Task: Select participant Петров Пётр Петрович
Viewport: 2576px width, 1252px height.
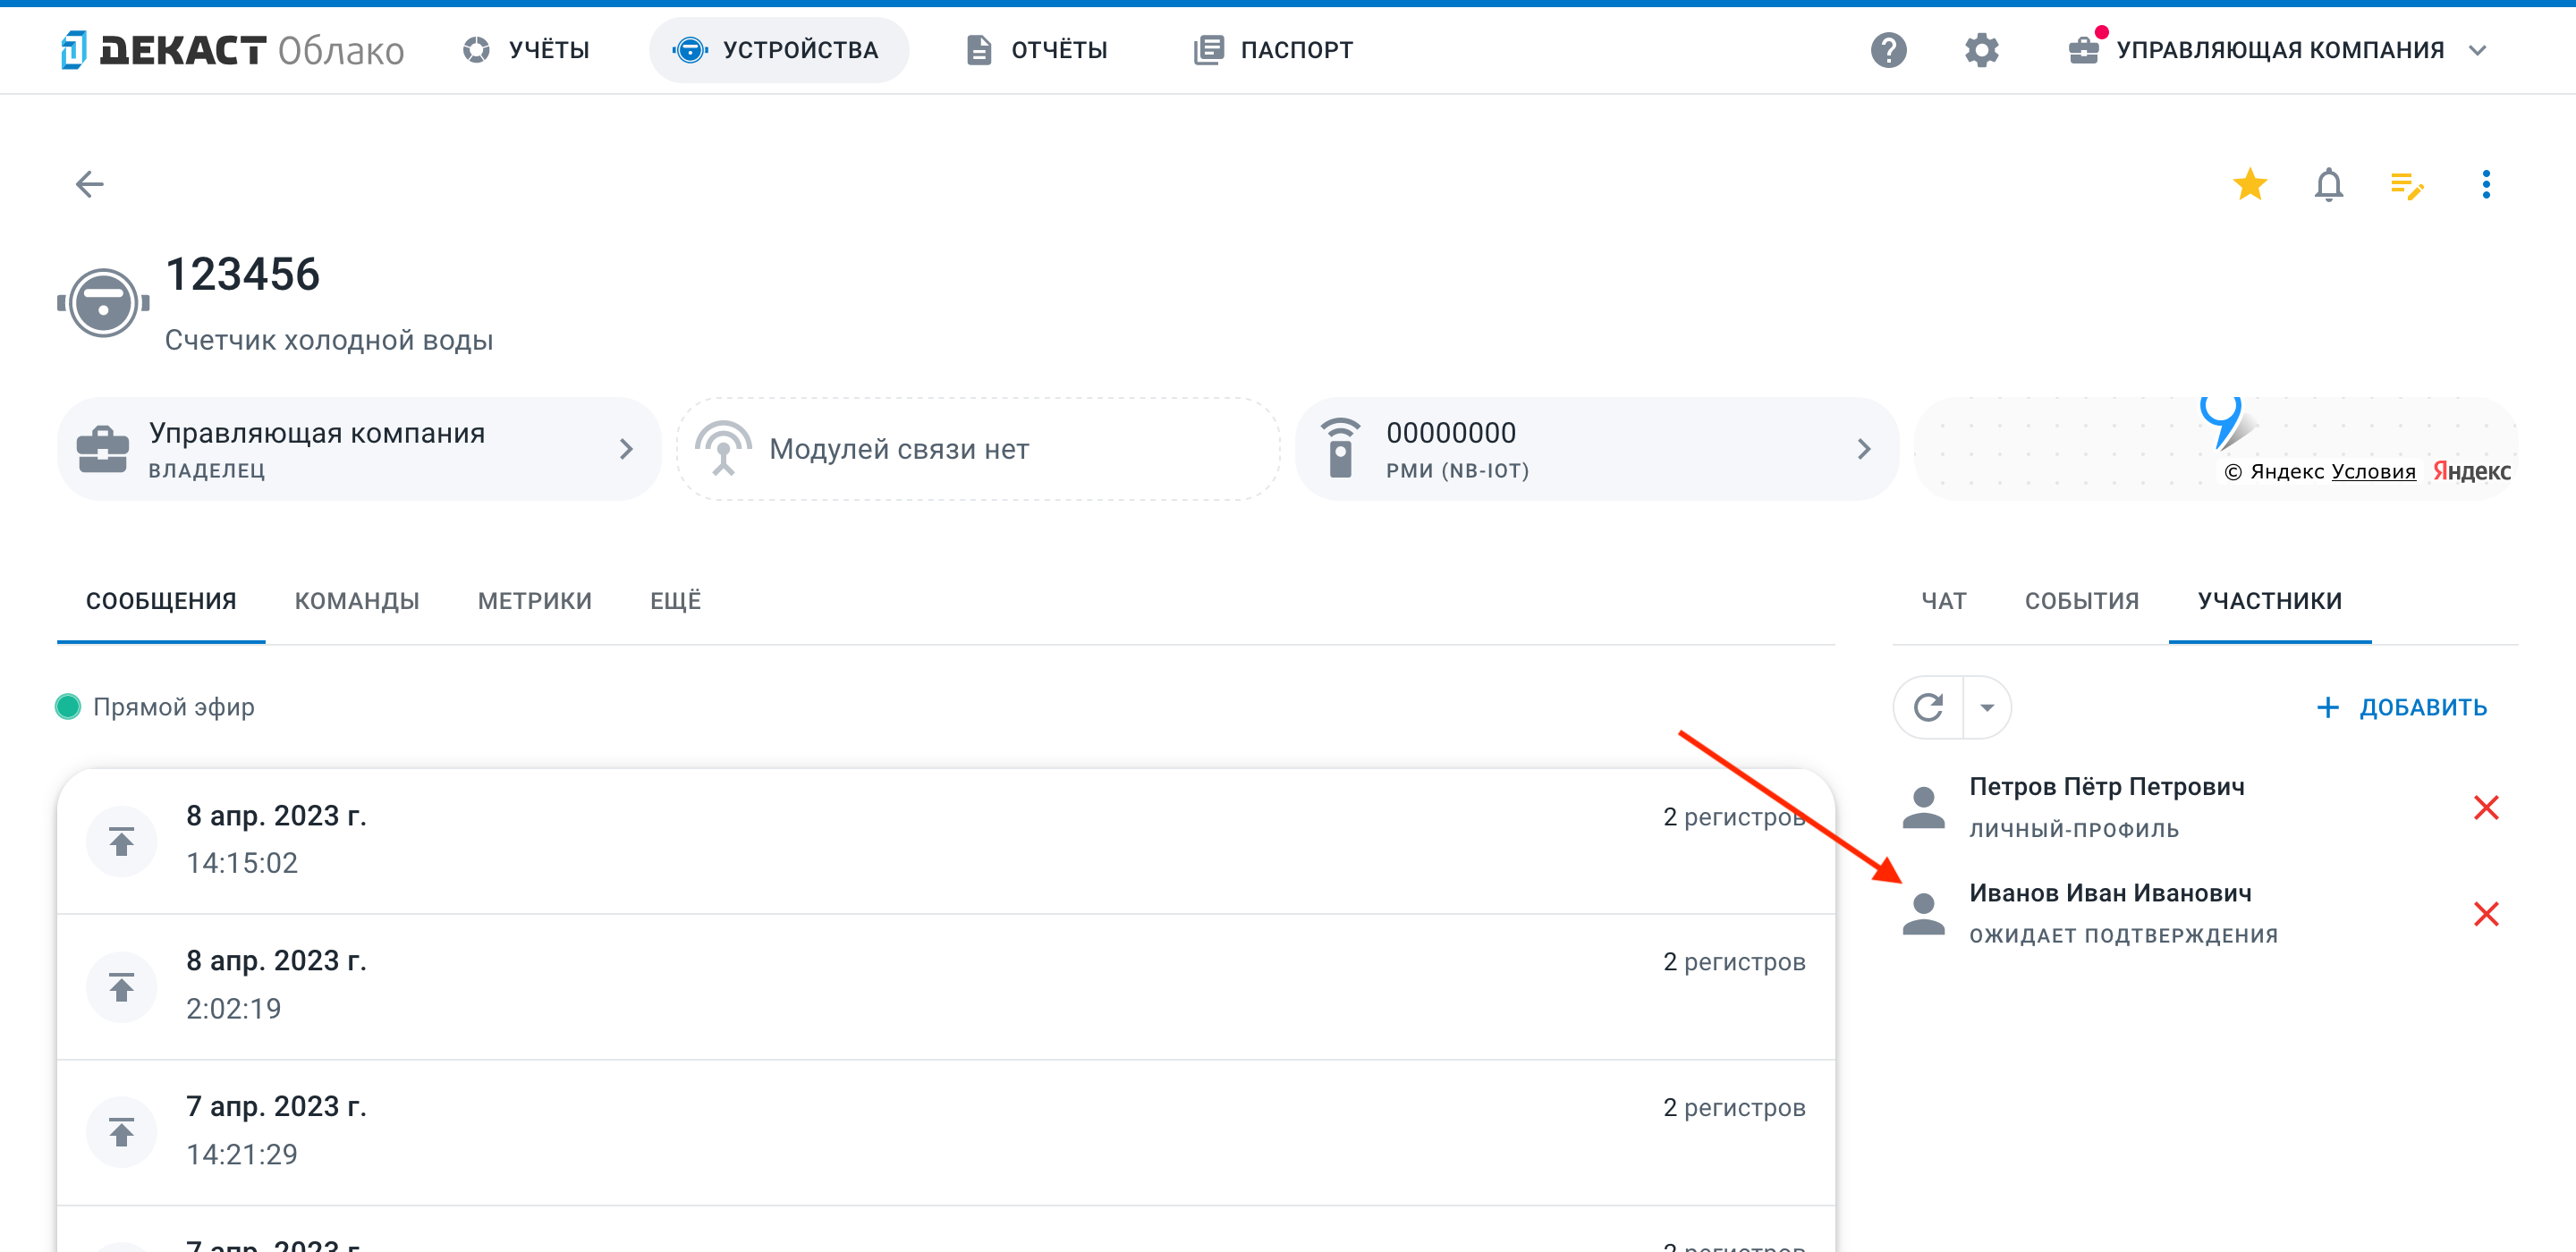Action: [x=2205, y=807]
